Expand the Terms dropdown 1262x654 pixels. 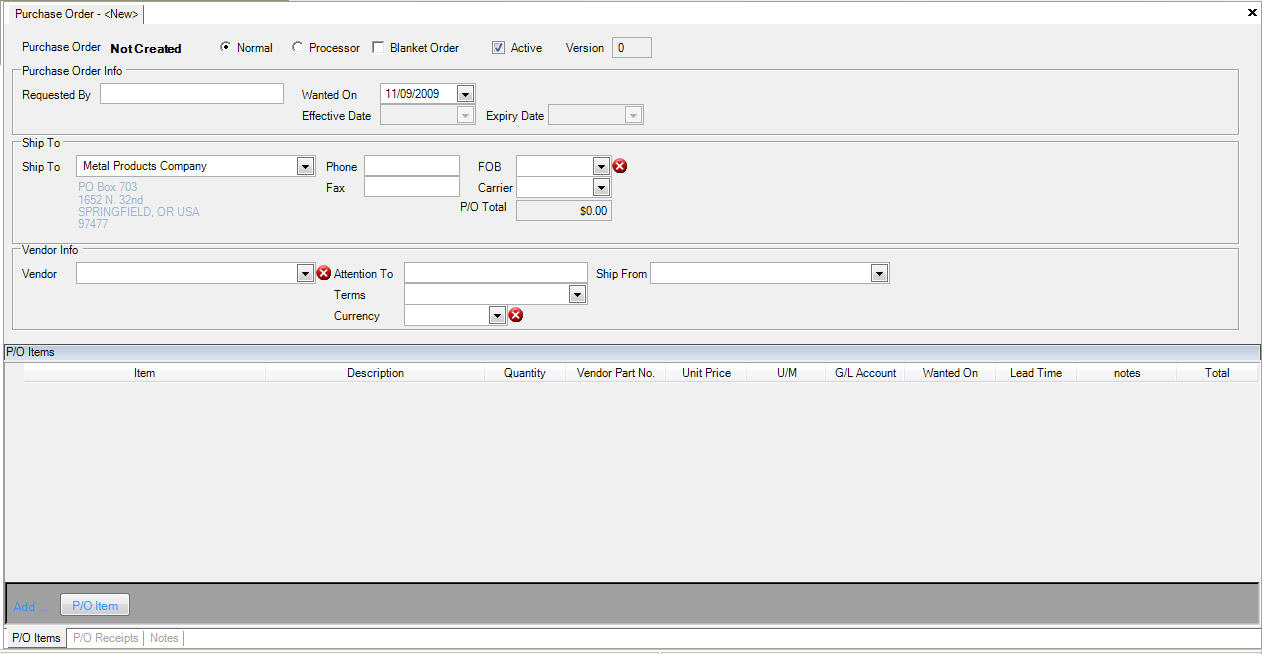tap(577, 294)
